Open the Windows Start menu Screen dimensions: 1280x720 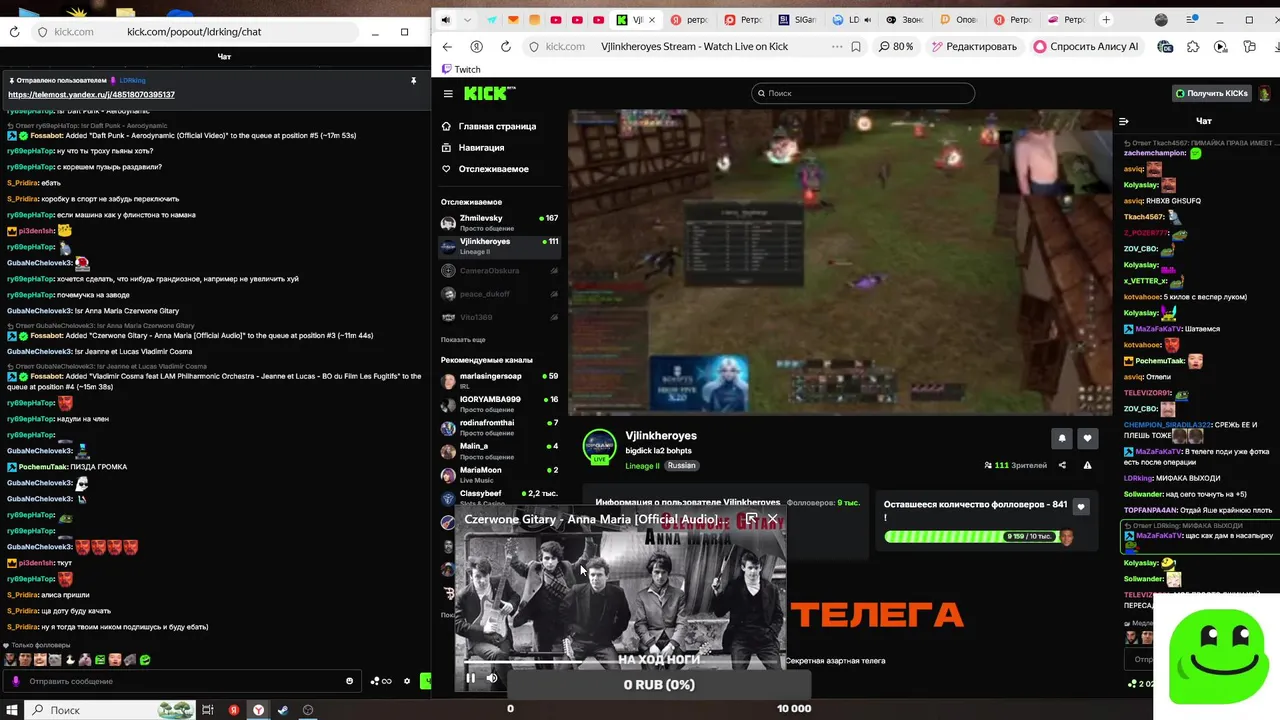click(x=12, y=710)
